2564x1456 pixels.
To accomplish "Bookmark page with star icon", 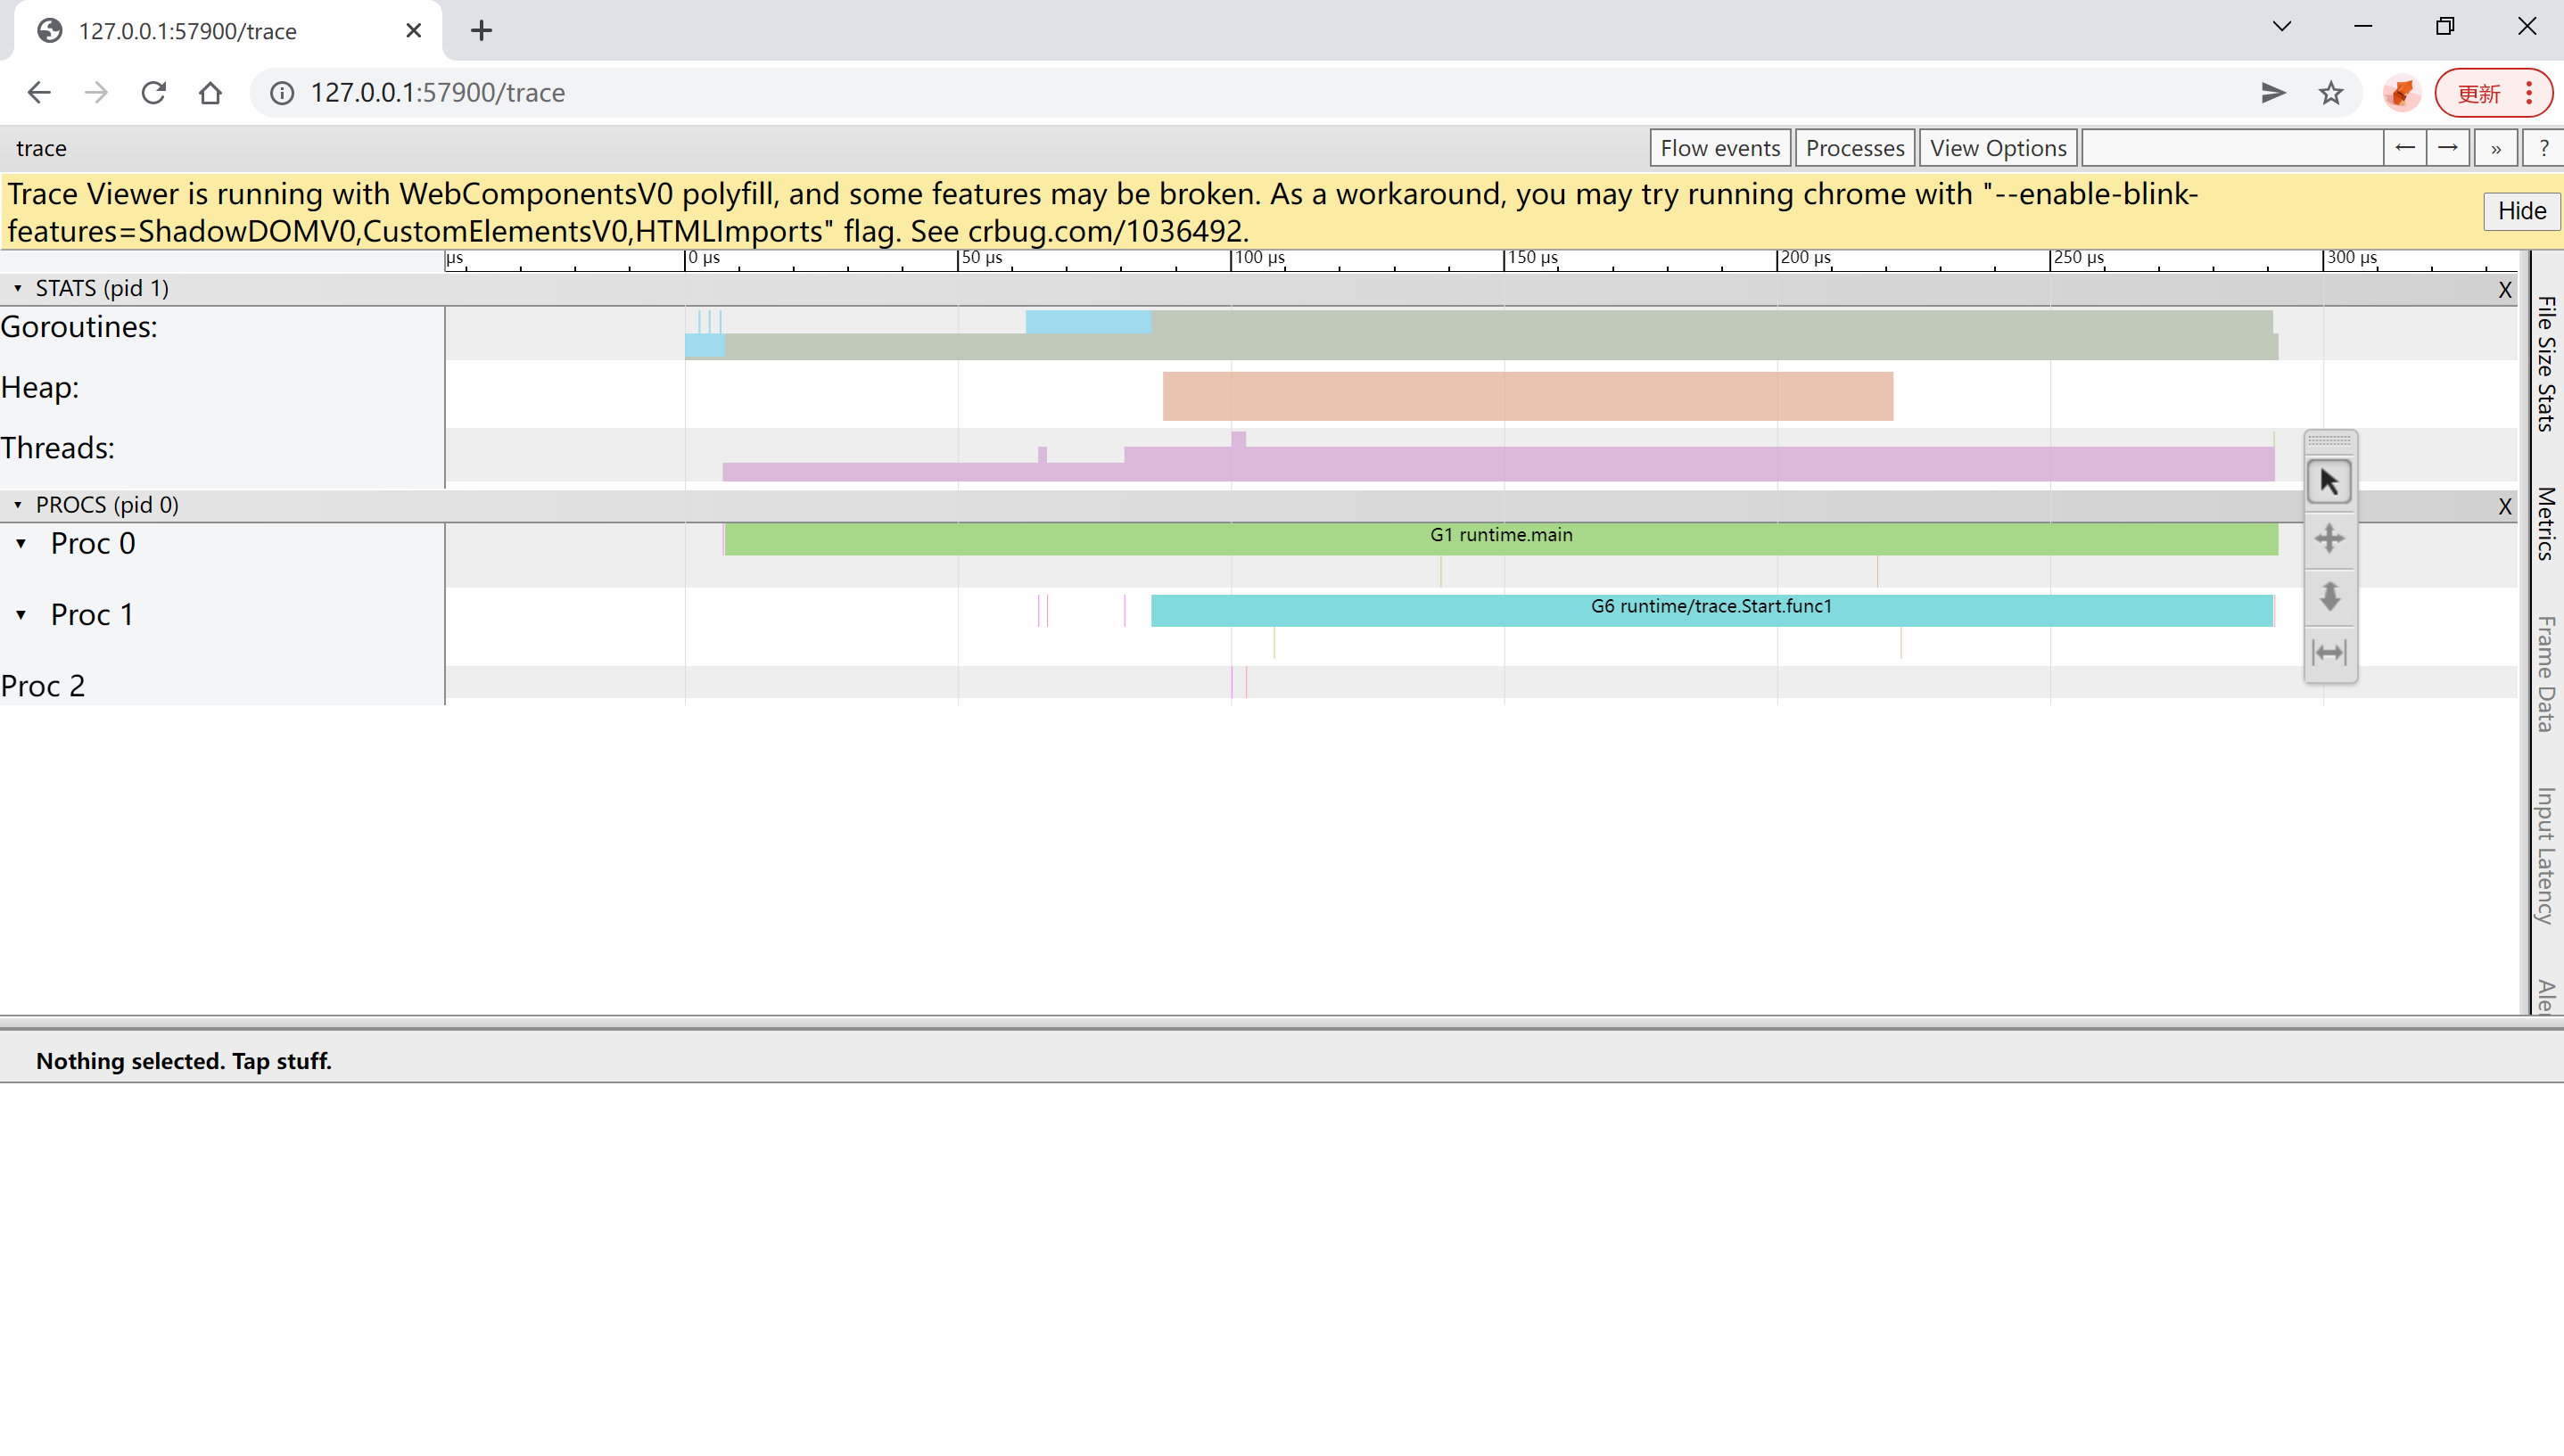I will pos(2331,93).
